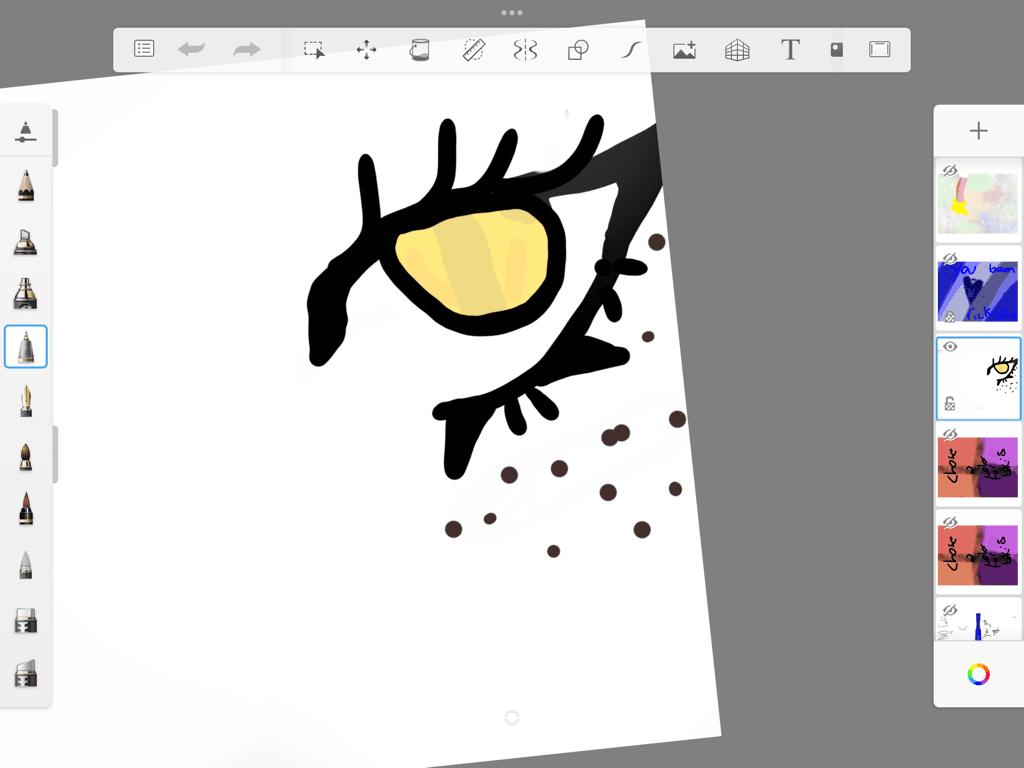Import an image with the add-image icon

[x=684, y=50]
